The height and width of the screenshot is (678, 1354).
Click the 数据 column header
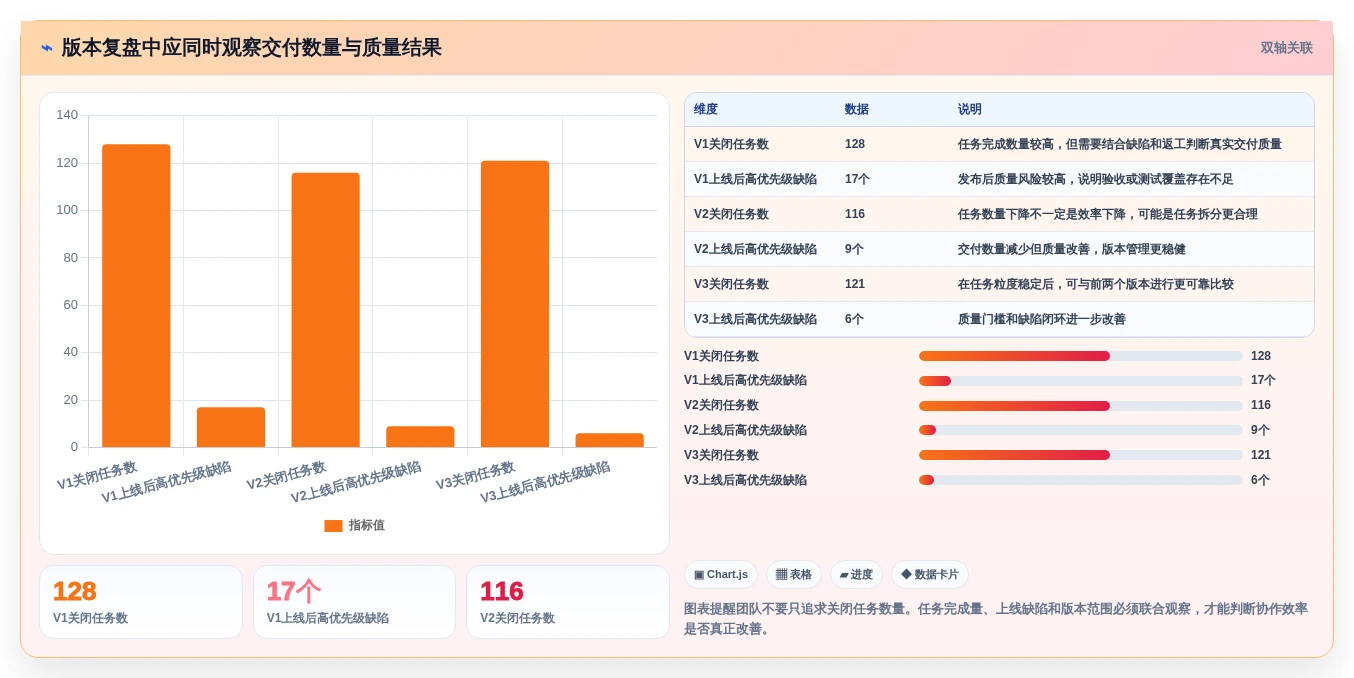[x=857, y=110]
